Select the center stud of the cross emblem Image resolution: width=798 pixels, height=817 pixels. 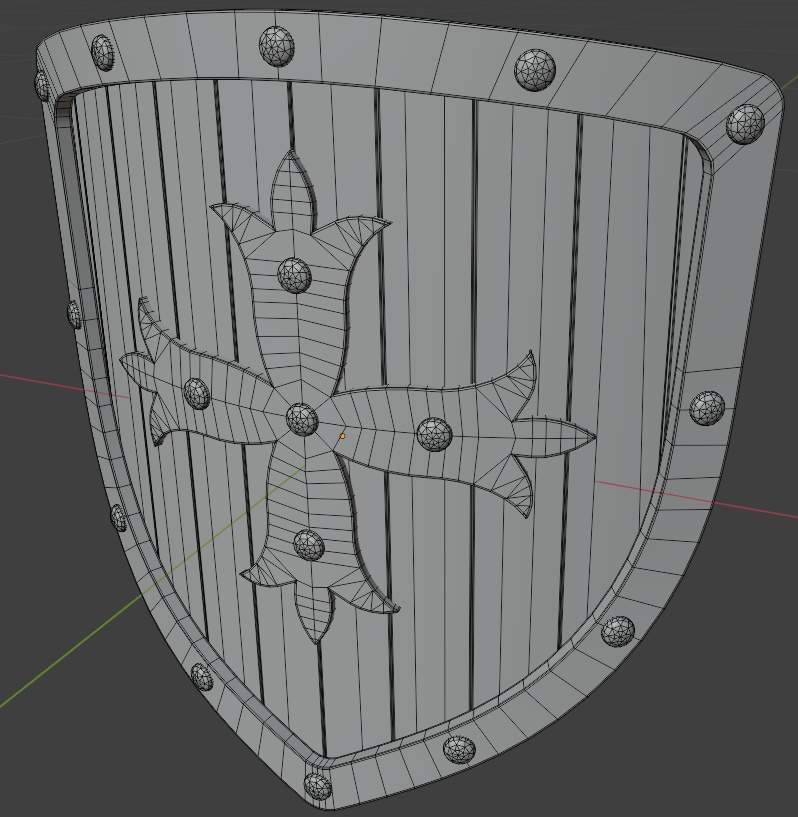pyautogui.click(x=302, y=419)
